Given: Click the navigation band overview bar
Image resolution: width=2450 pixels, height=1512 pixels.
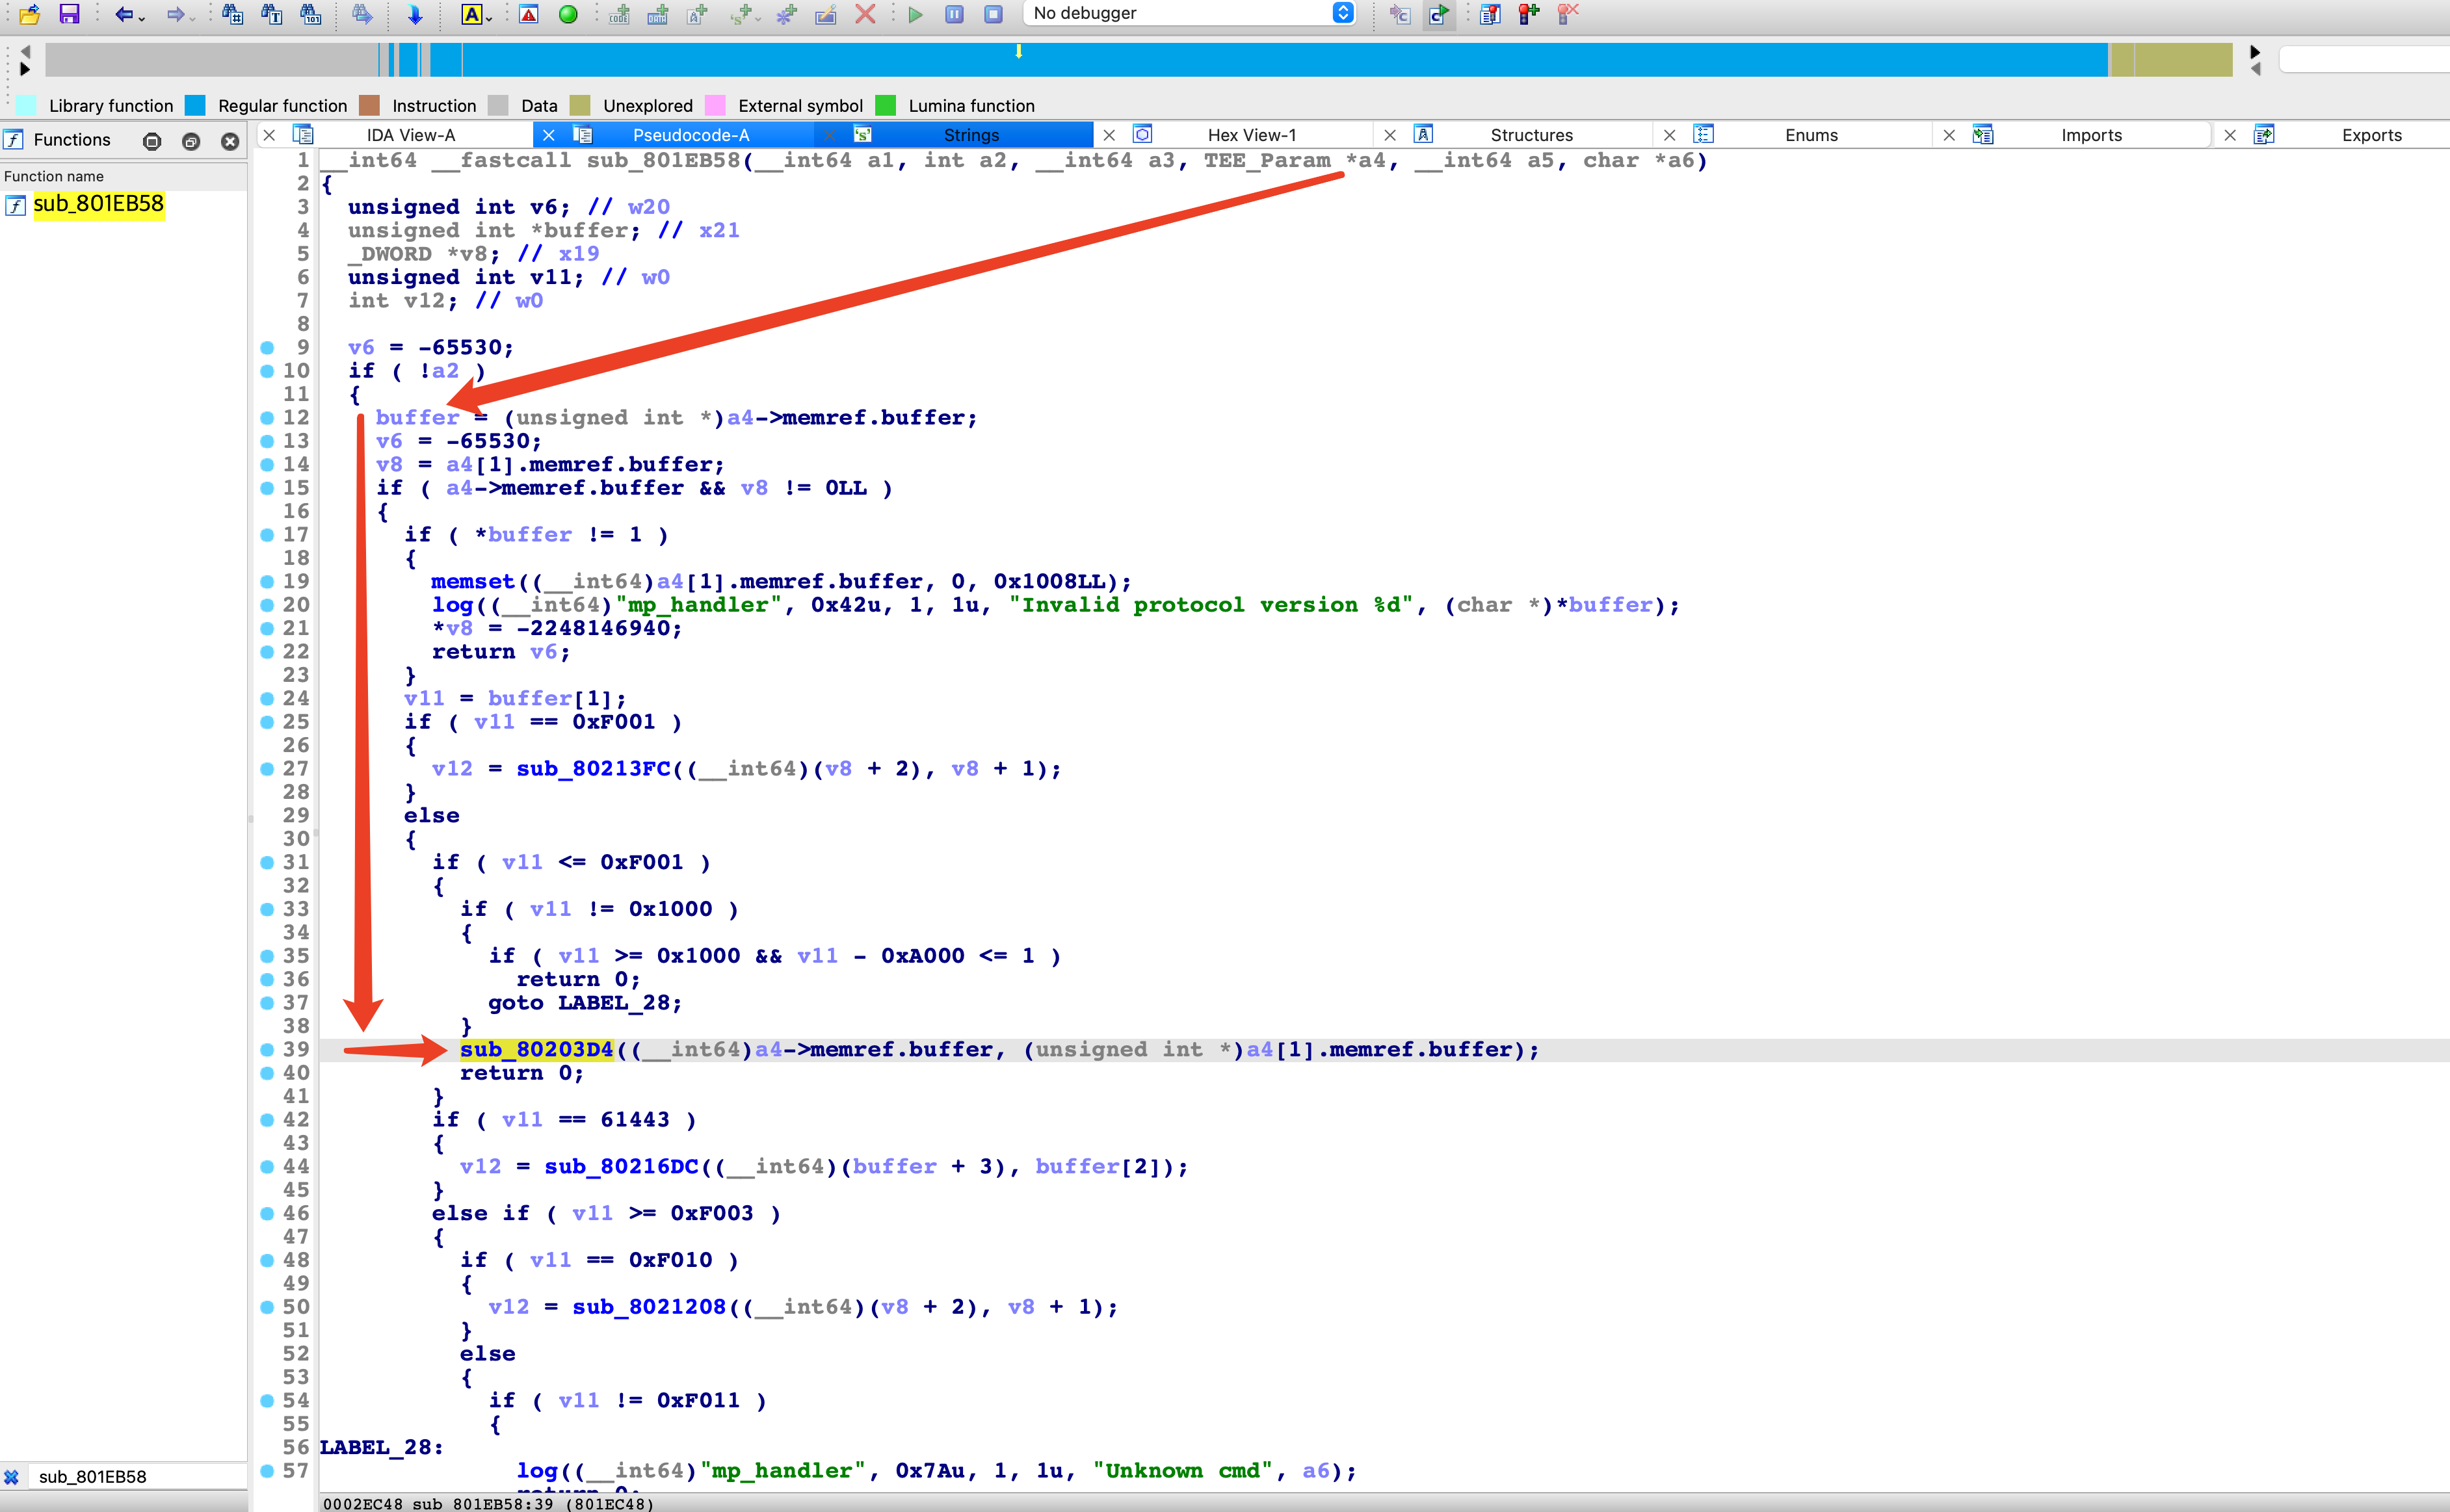Looking at the screenshot, I should (1200, 61).
